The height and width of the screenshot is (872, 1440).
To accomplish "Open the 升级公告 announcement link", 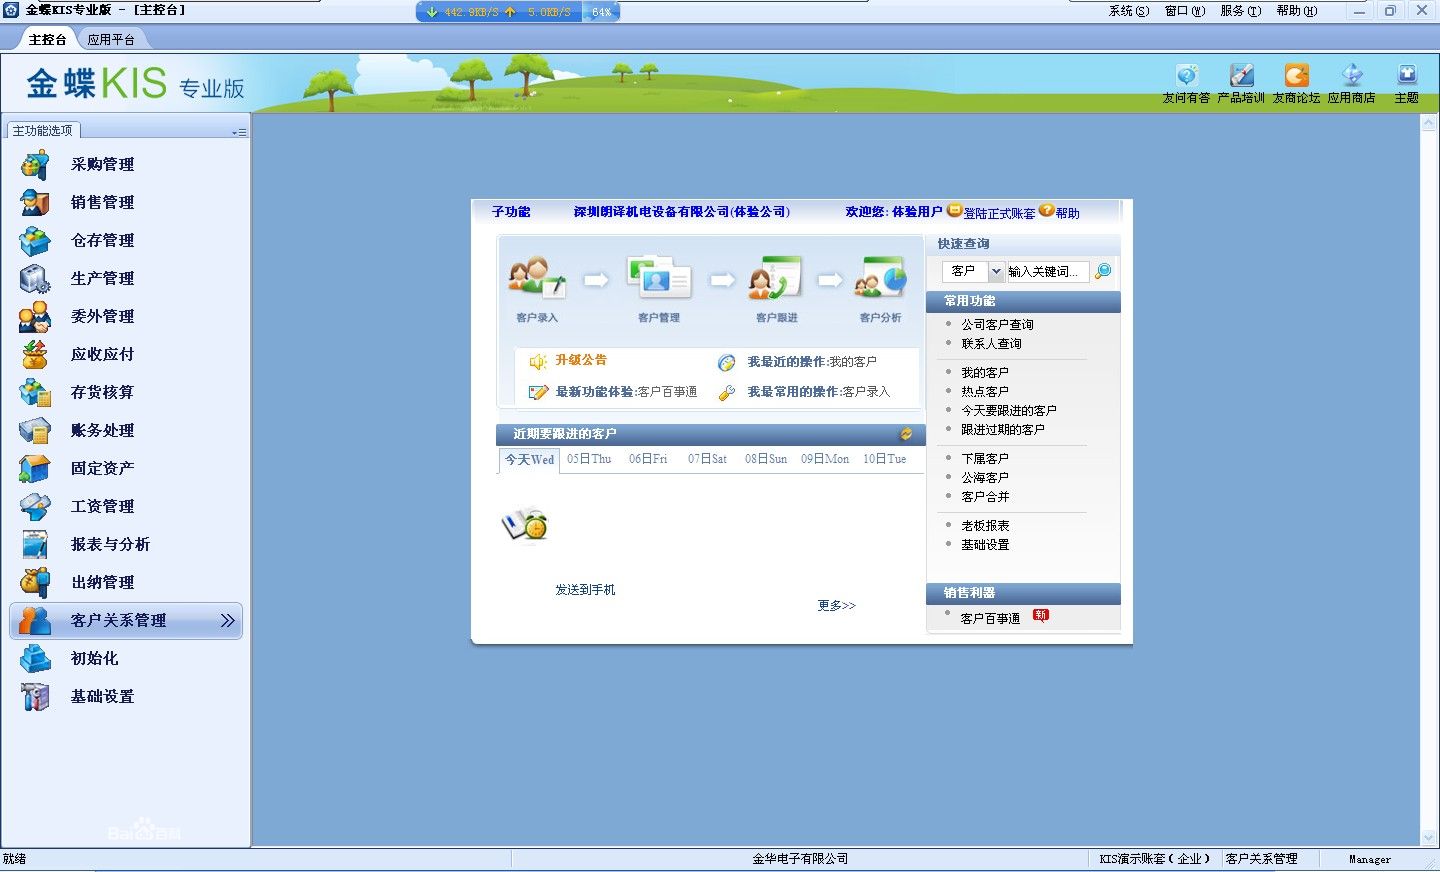I will click(x=581, y=360).
